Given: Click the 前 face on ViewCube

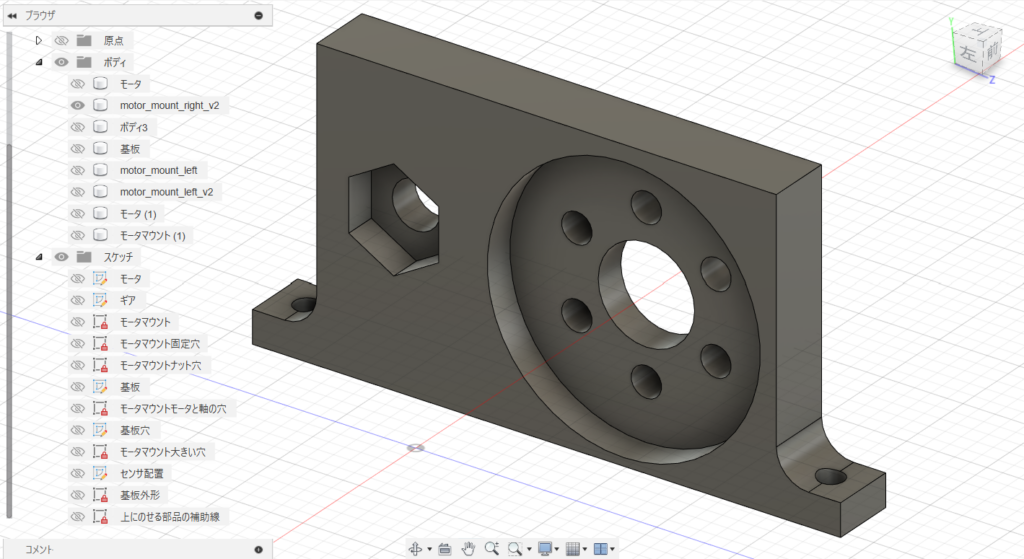Looking at the screenshot, I should point(992,50).
